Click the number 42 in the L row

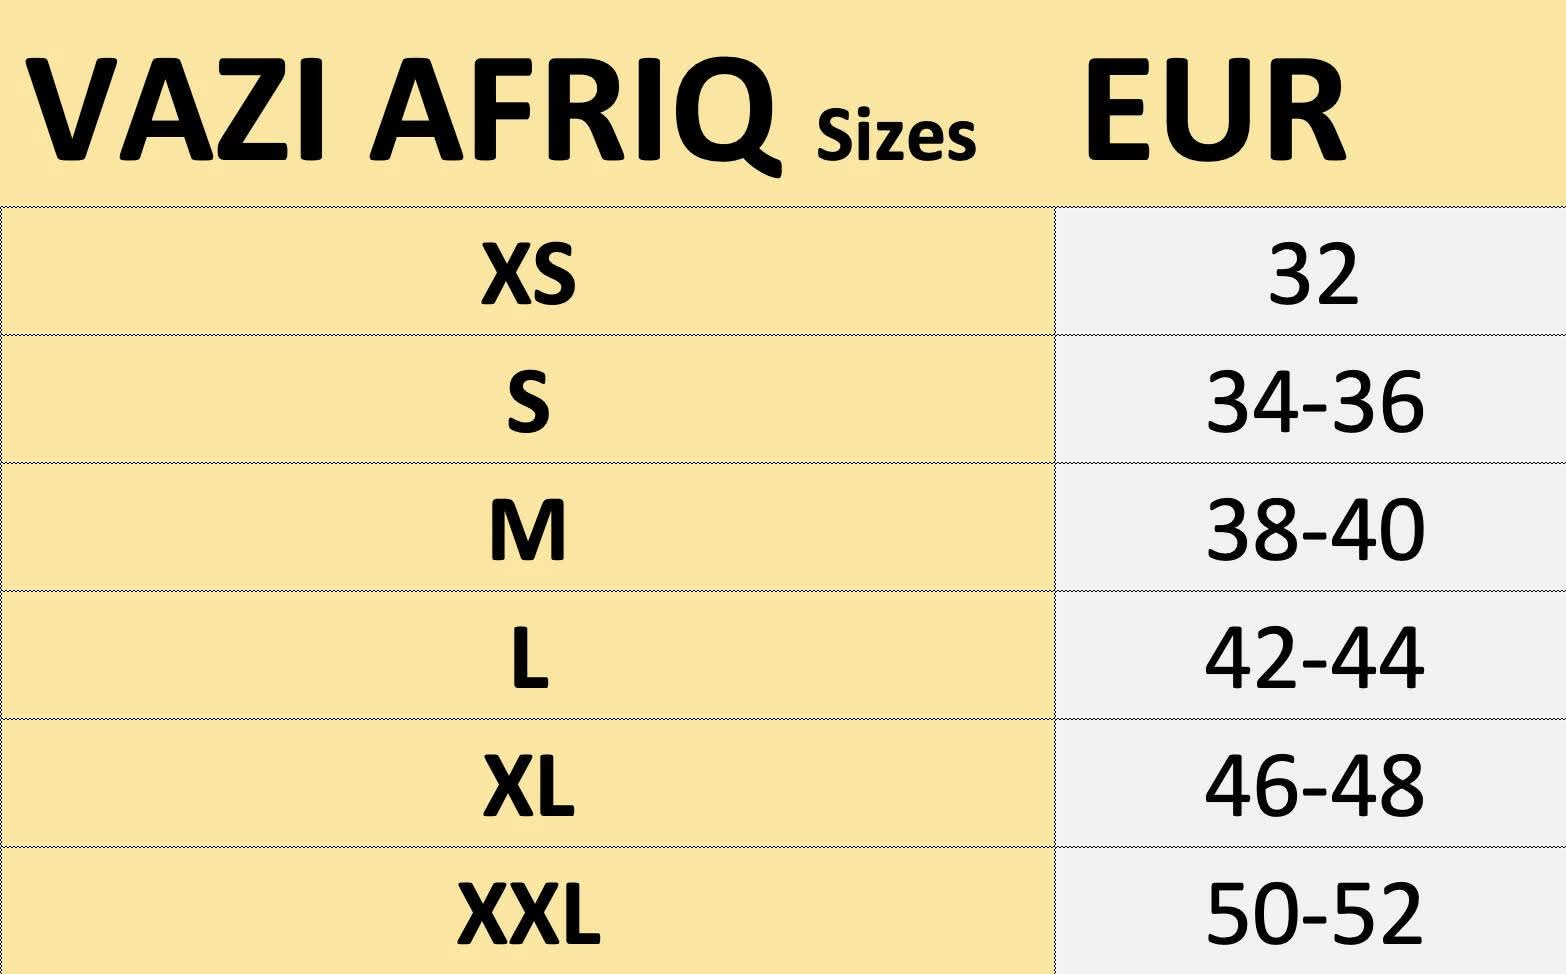1250,658
